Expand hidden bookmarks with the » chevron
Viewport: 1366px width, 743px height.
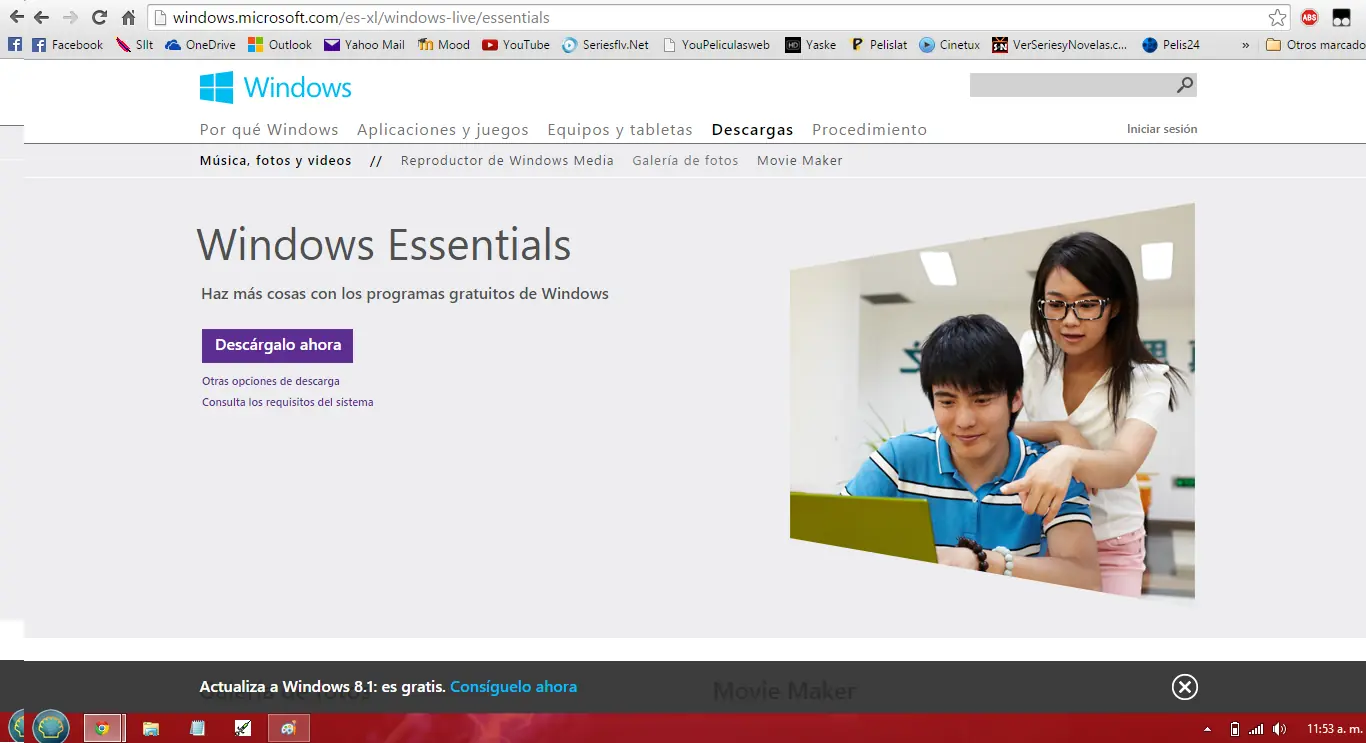(1245, 45)
